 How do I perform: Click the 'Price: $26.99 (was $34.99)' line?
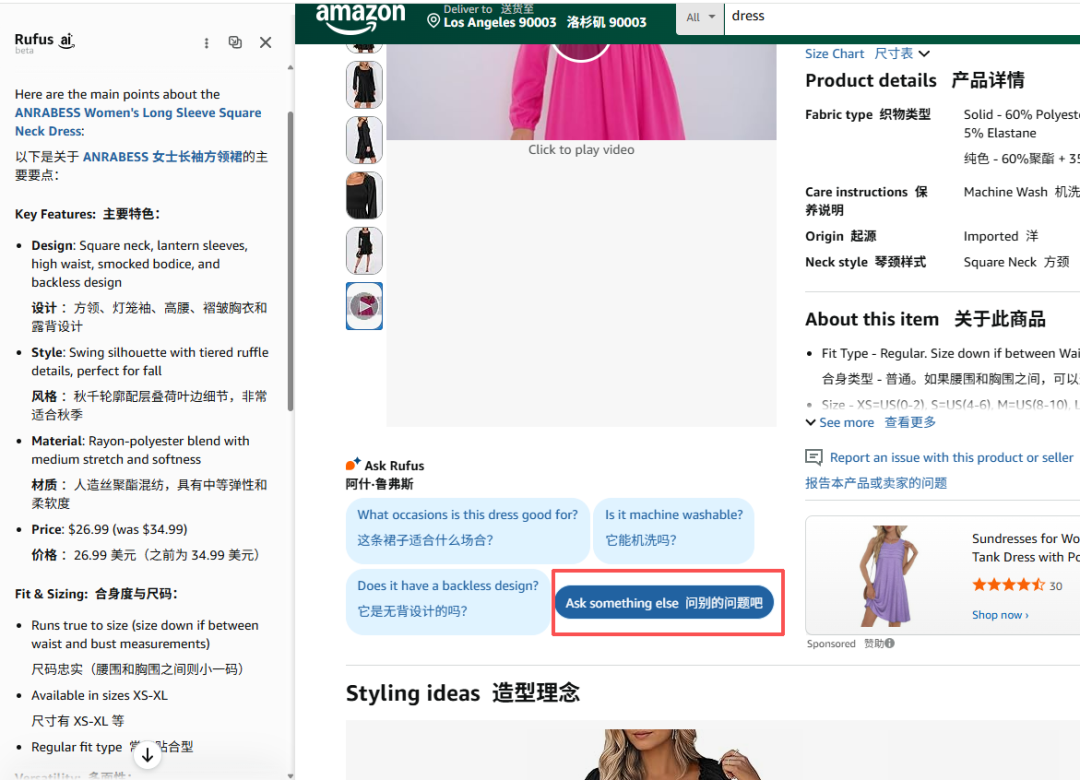point(109,529)
